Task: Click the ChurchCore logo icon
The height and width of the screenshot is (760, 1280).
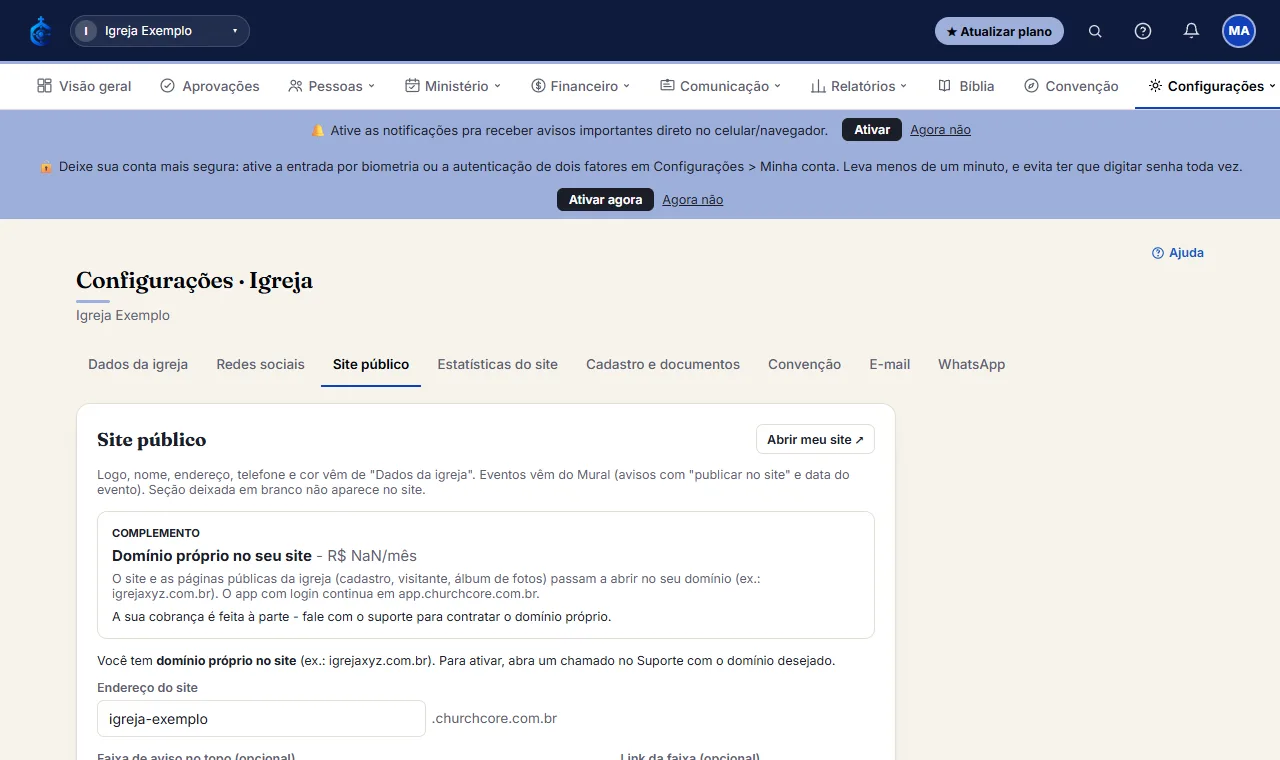Action: tap(40, 31)
